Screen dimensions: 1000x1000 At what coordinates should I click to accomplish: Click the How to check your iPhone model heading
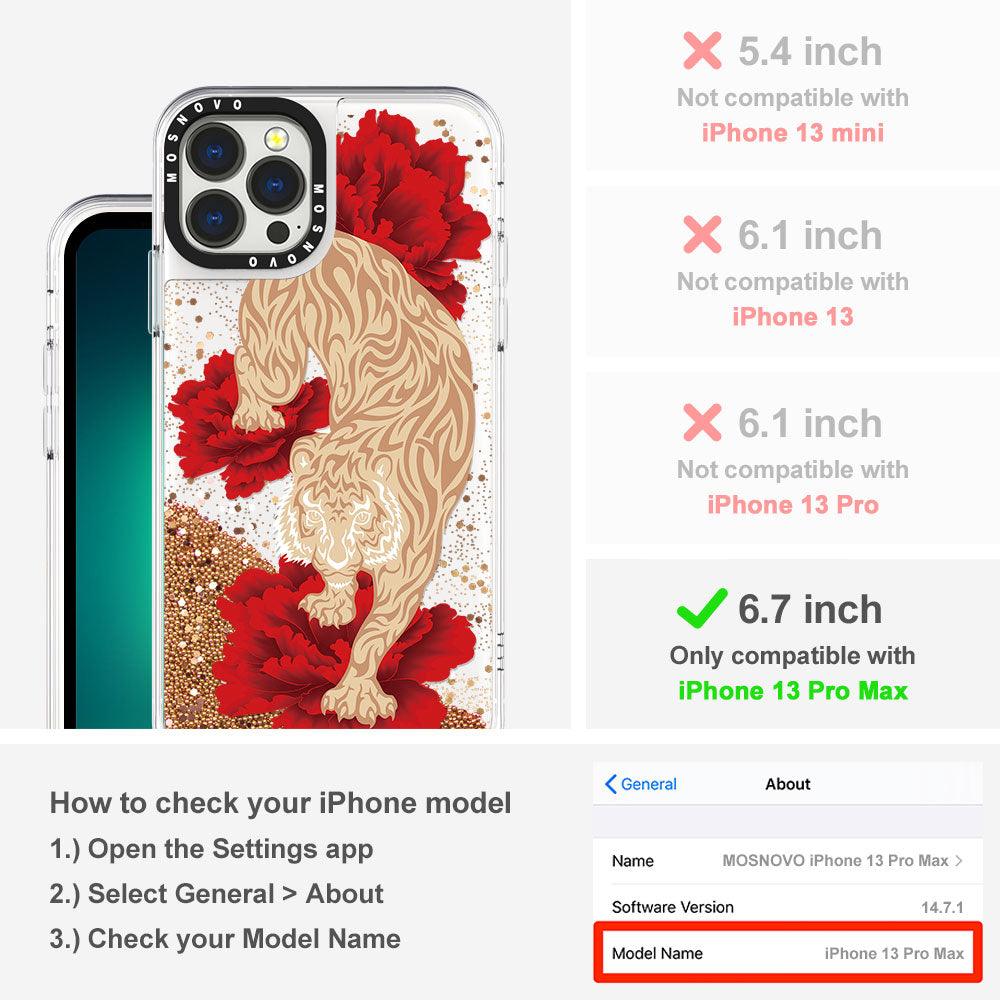pyautogui.click(x=281, y=803)
